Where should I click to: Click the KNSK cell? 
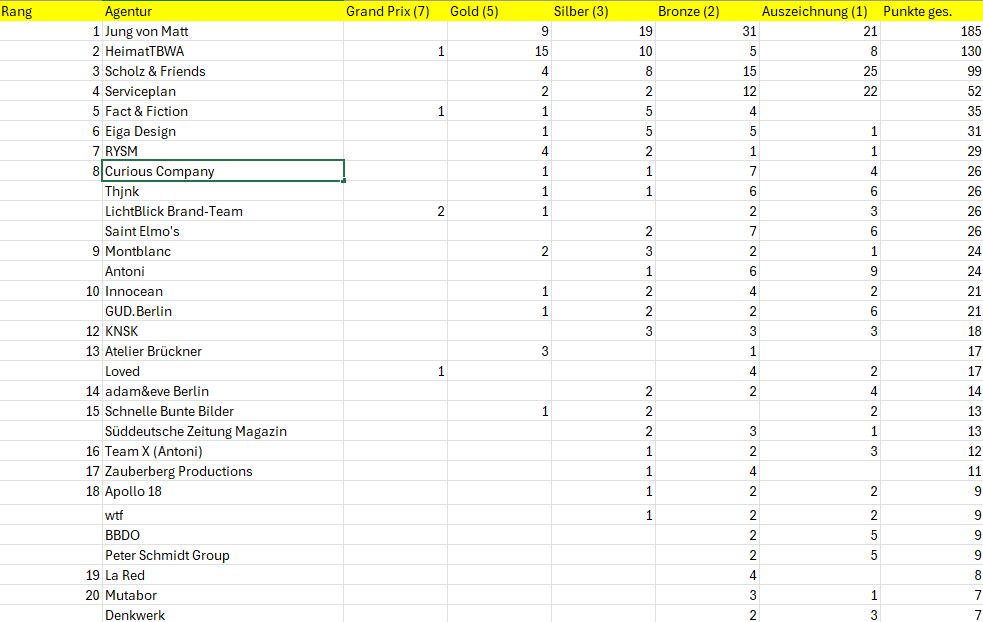223,332
